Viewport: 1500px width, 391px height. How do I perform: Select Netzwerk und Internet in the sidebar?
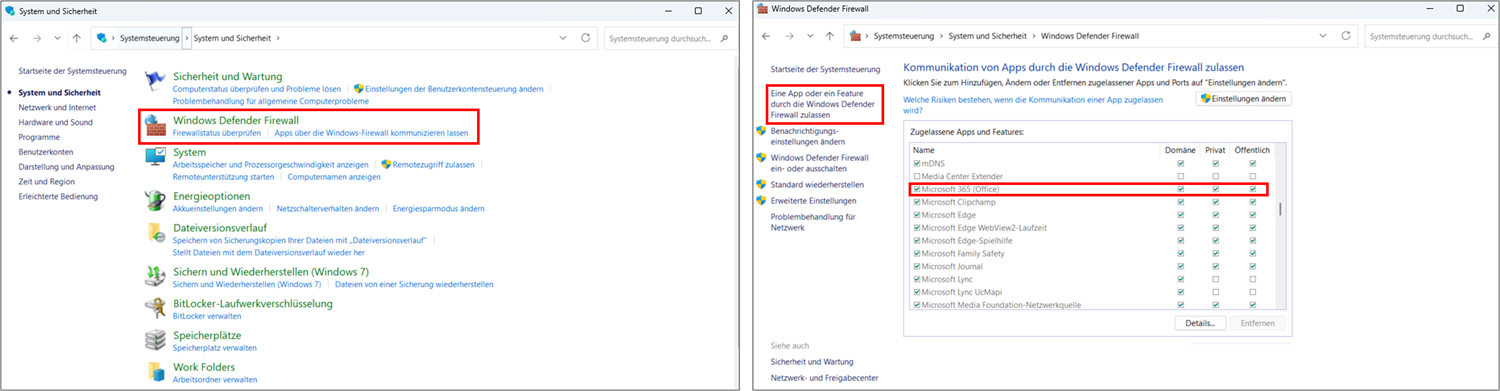coord(57,107)
